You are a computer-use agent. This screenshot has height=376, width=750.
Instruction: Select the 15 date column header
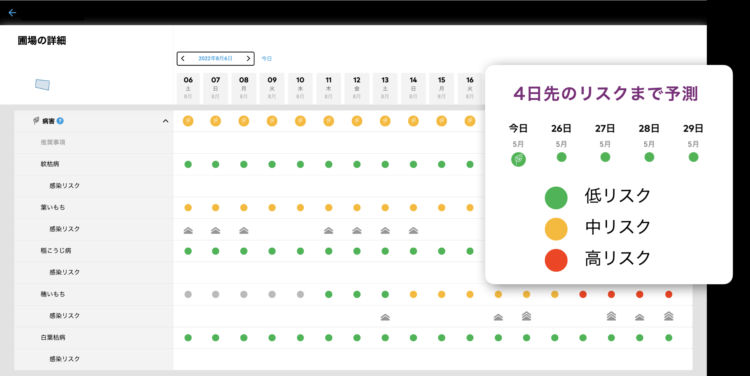441,88
